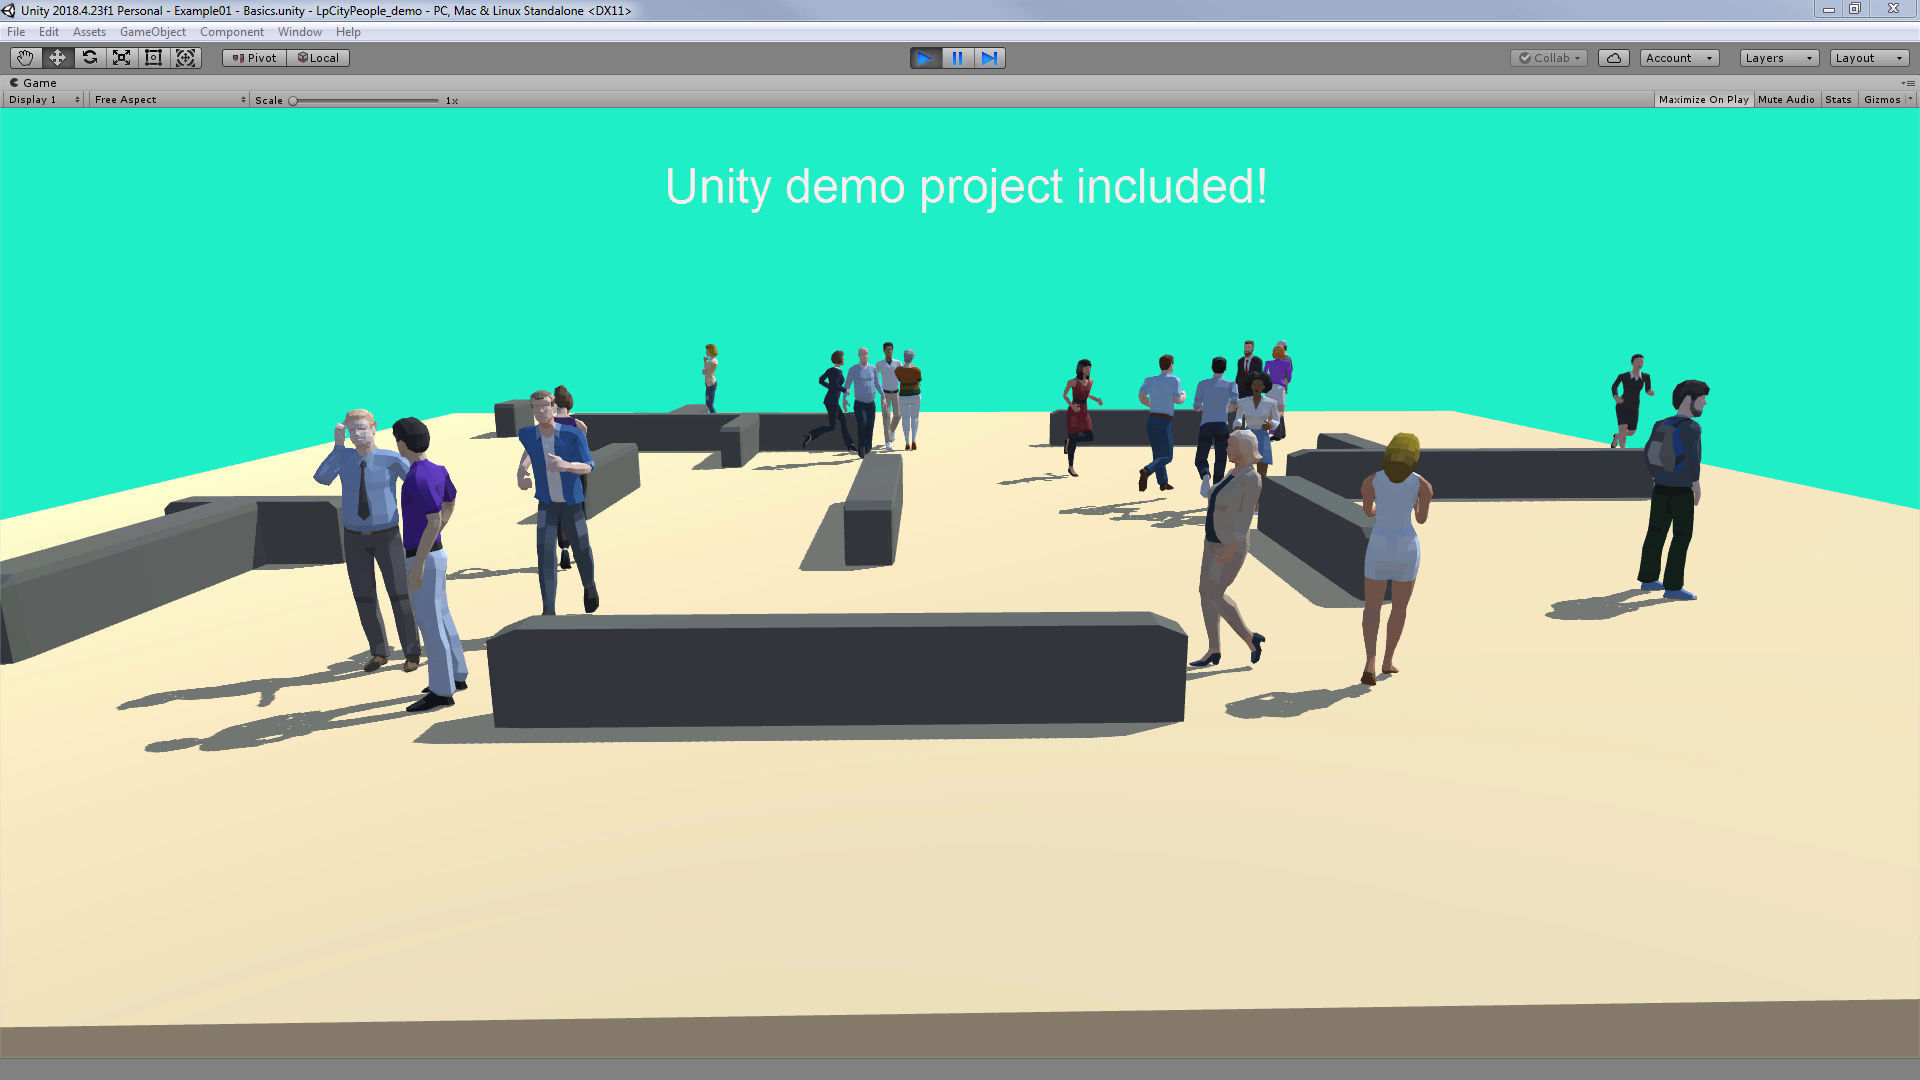Viewport: 1920px width, 1080px height.
Task: Open the Assets menu
Action: pyautogui.click(x=89, y=32)
